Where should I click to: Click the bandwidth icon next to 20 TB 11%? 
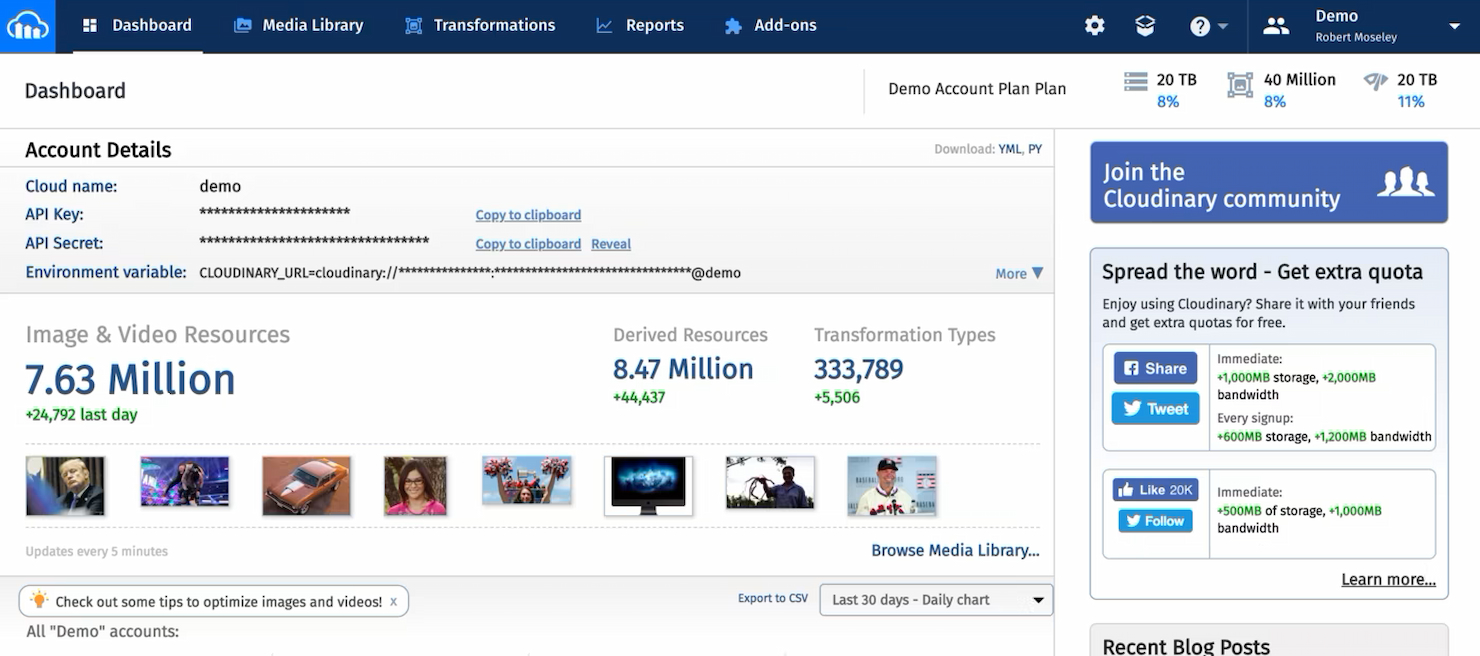pyautogui.click(x=1375, y=82)
